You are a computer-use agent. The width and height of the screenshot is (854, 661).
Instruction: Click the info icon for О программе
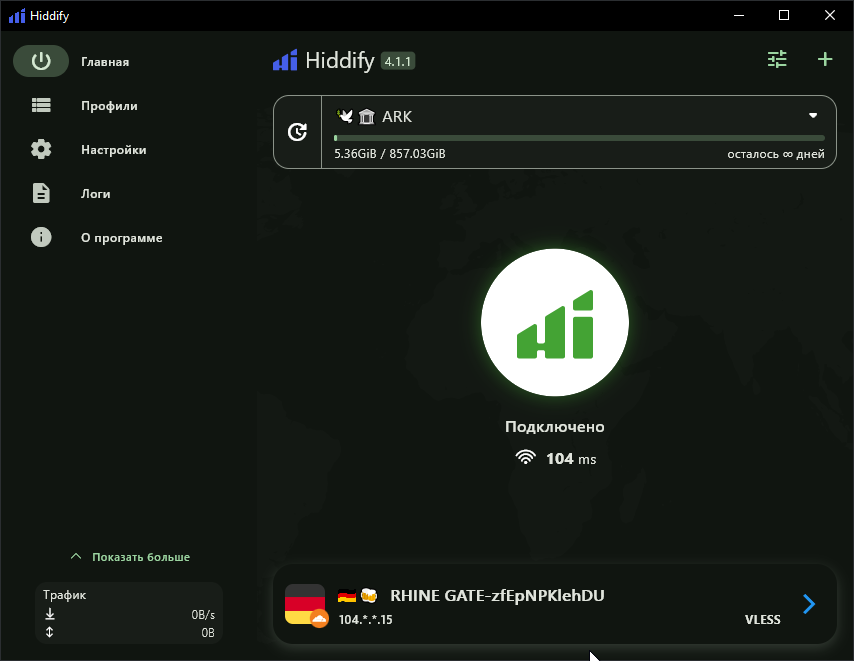point(41,237)
